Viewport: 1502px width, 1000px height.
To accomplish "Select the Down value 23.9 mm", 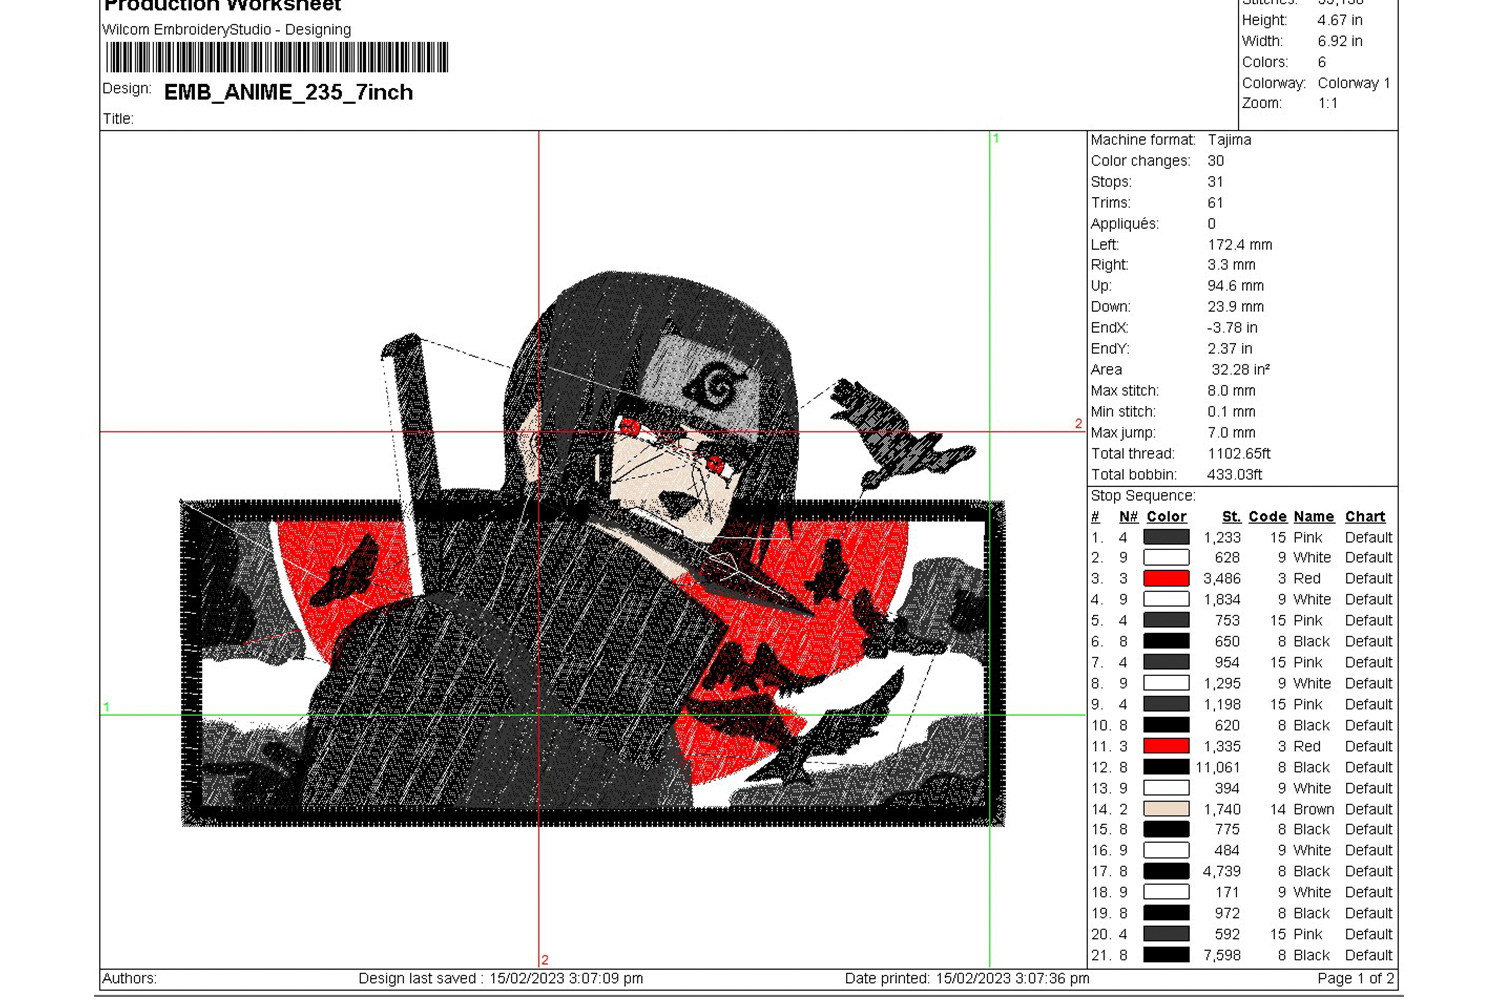I will click(1235, 307).
